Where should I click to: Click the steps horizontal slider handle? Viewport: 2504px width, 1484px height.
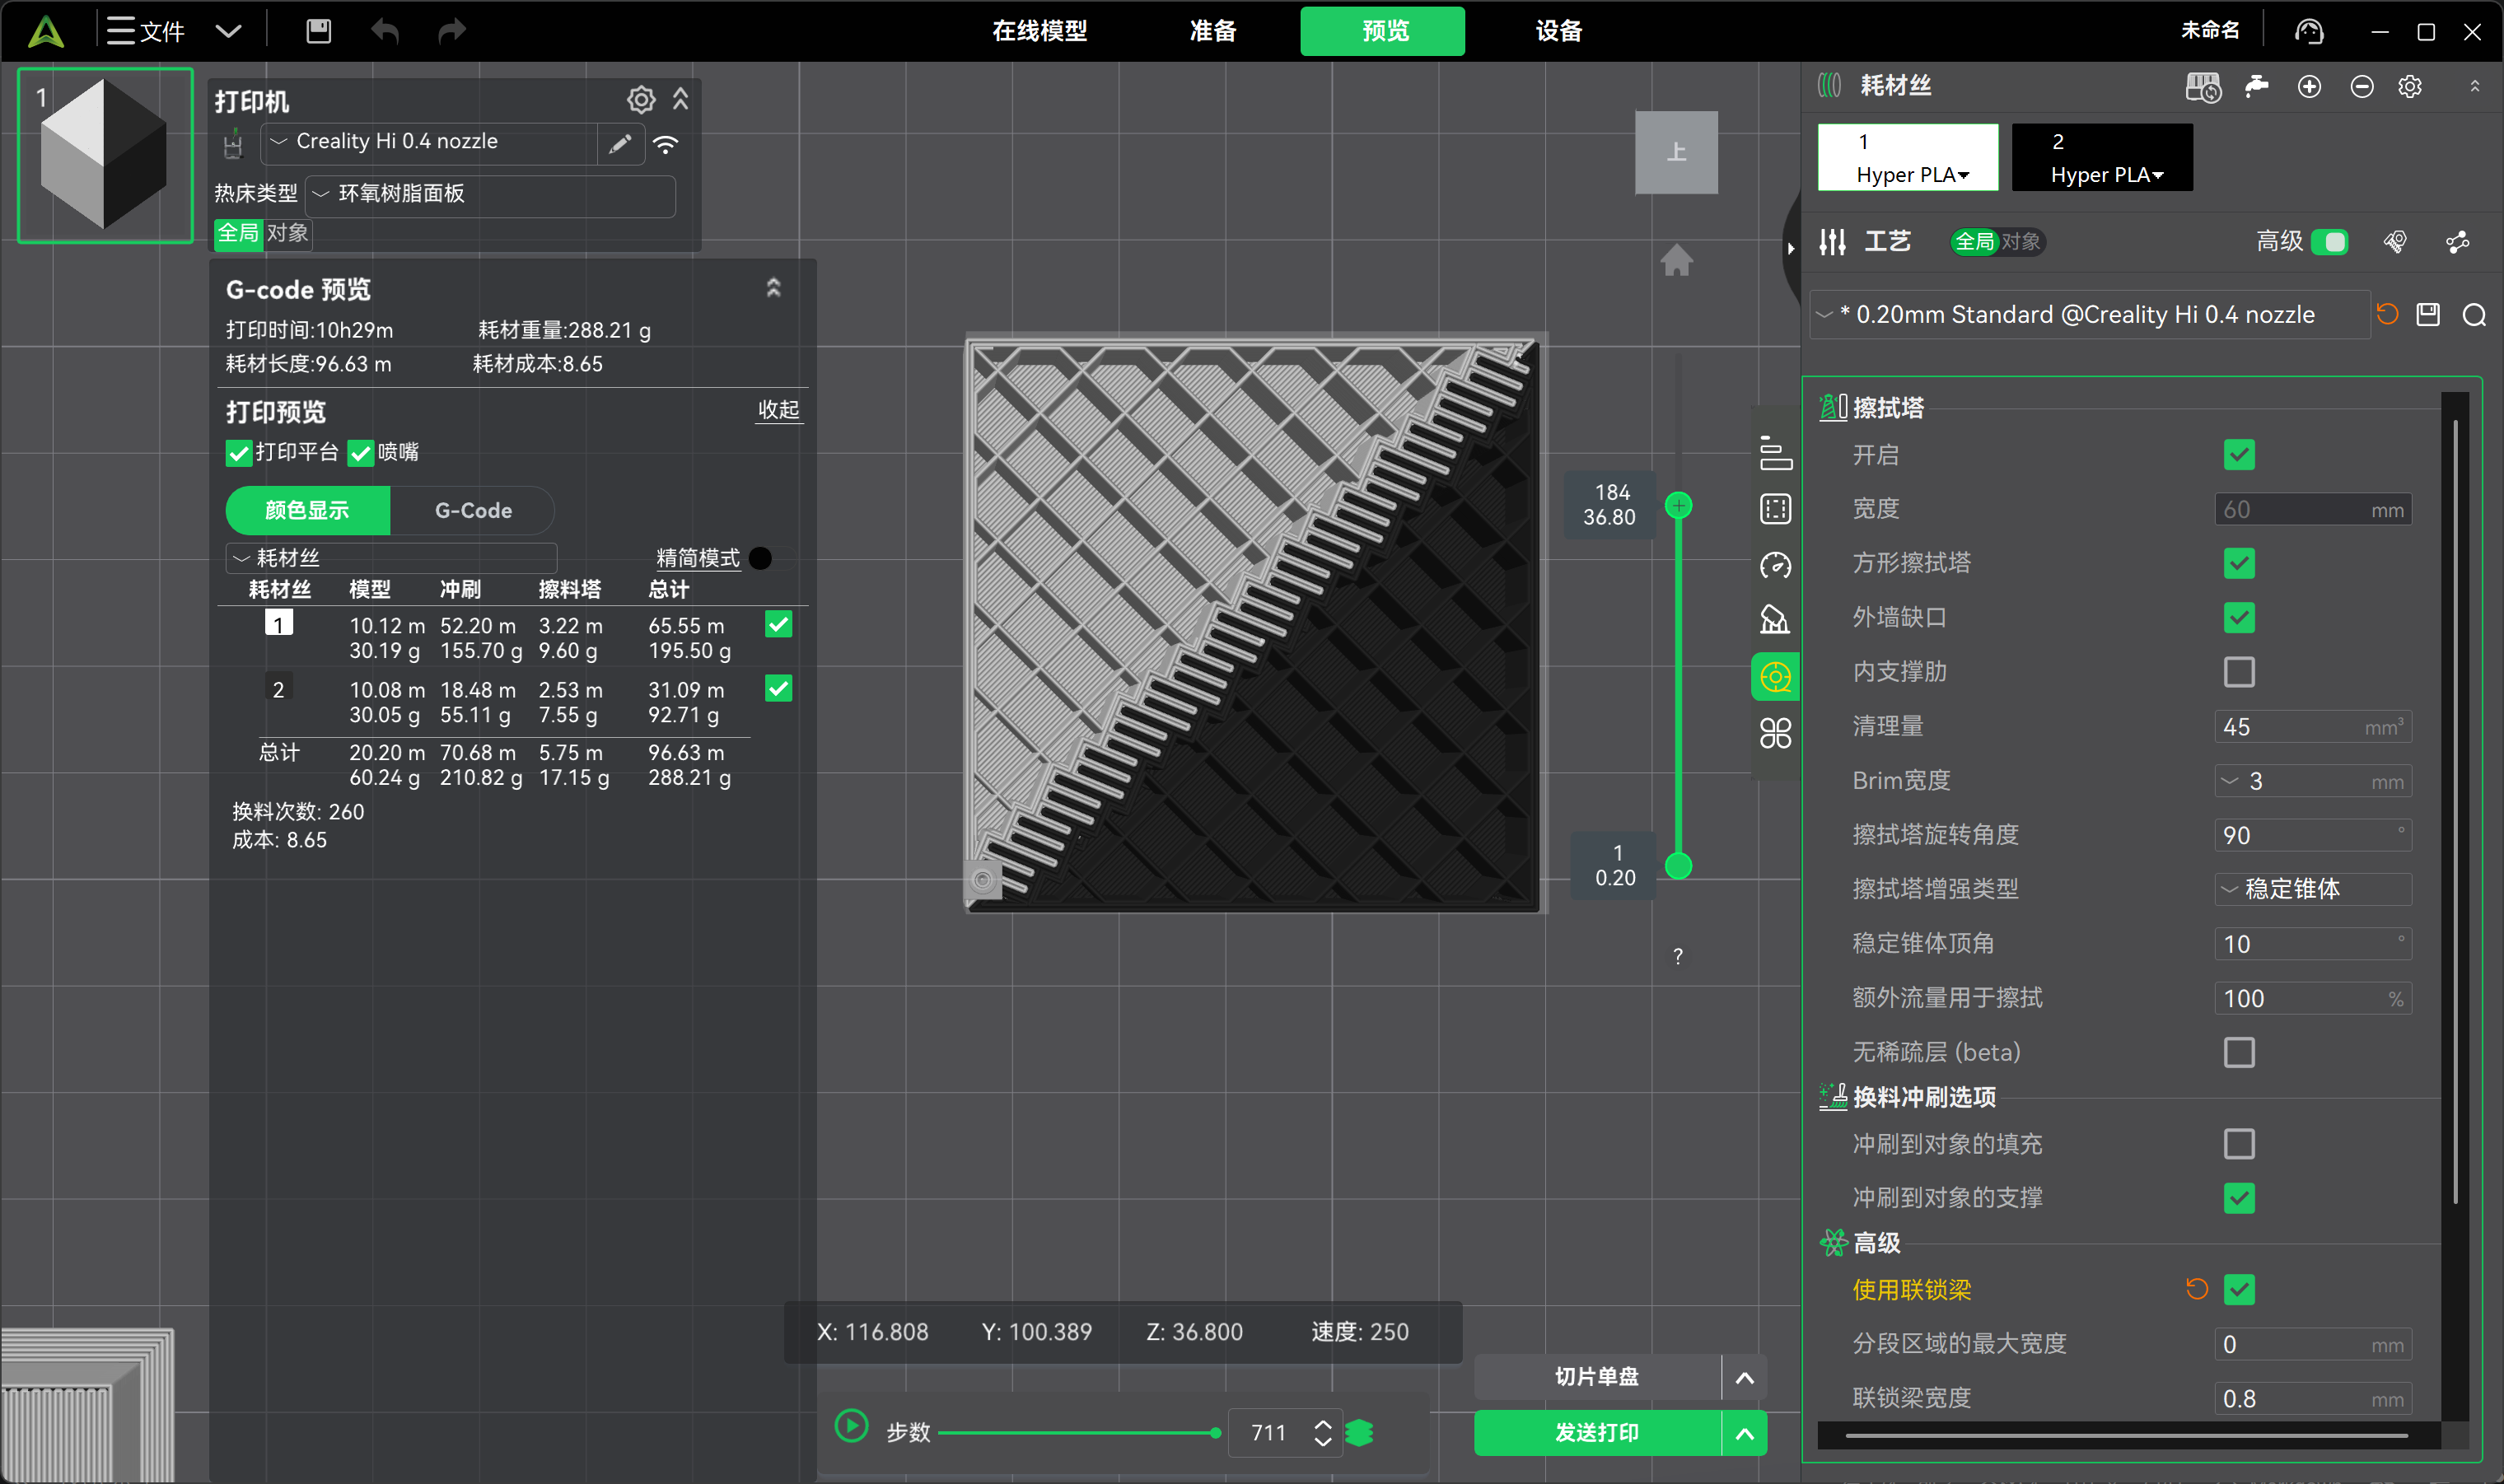pyautogui.click(x=1215, y=1433)
